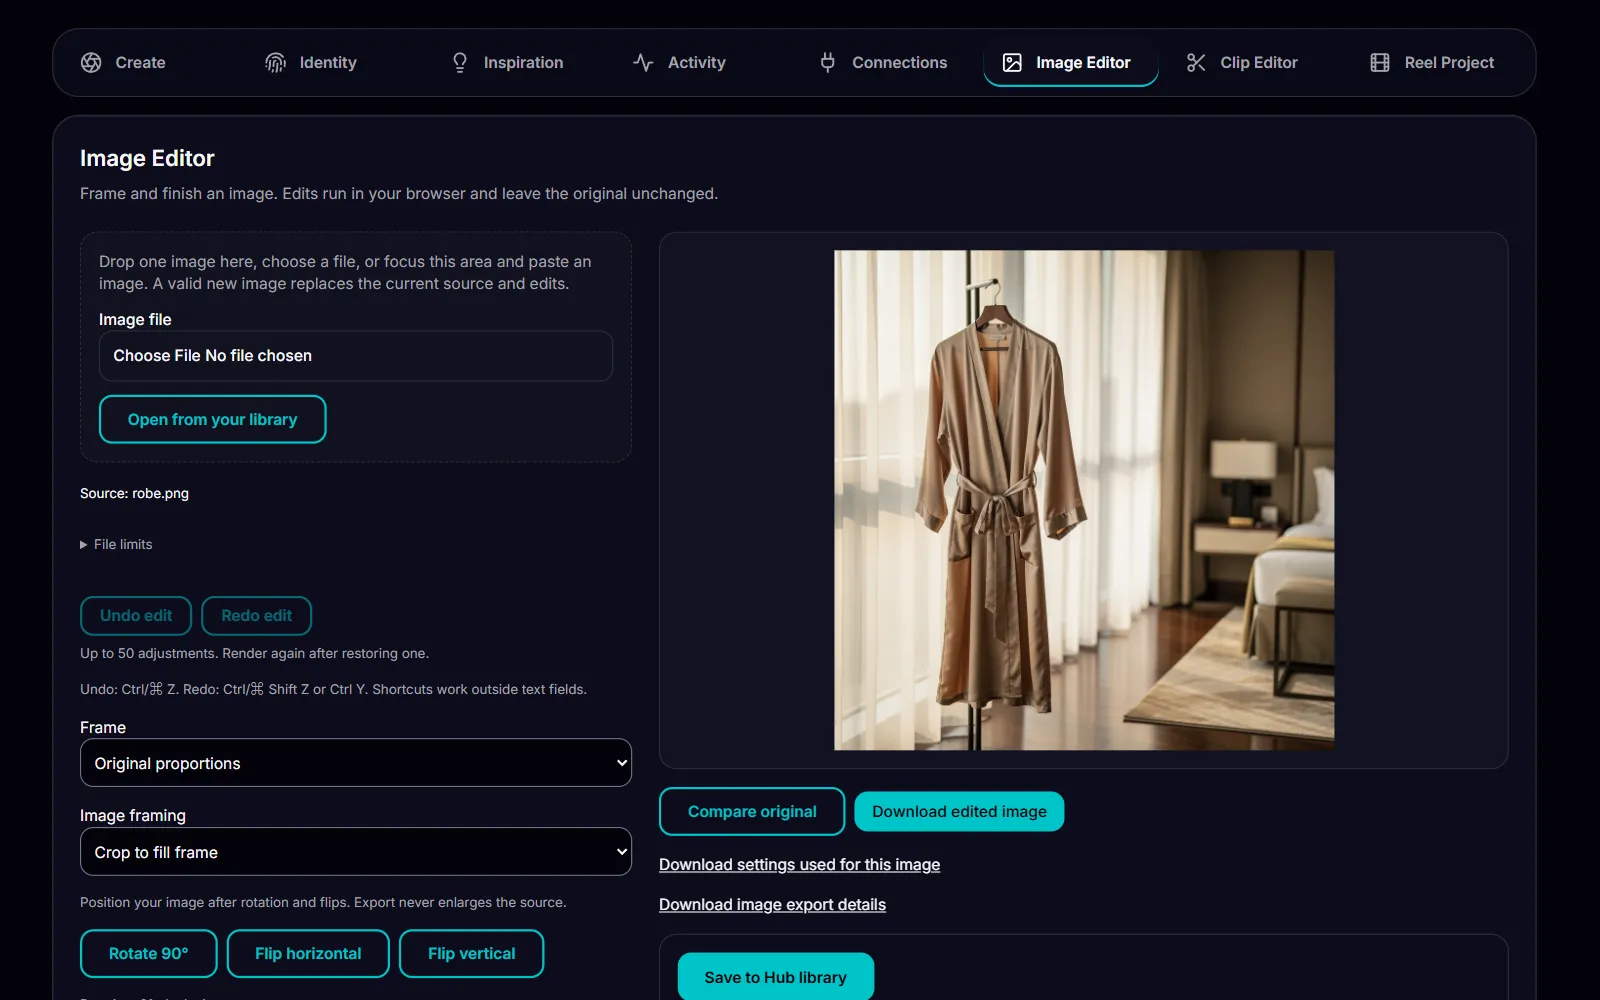Switch to the Identity tab
The width and height of the screenshot is (1600, 1000).
[x=311, y=62]
